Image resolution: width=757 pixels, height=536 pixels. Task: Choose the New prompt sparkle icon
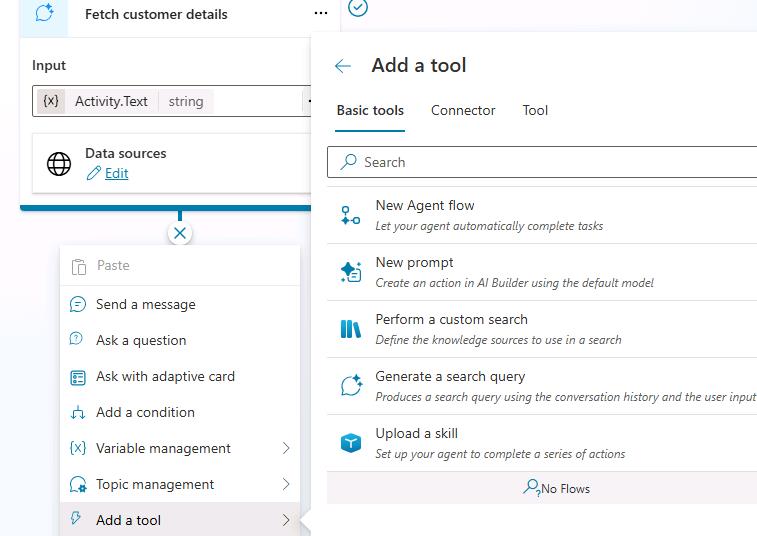point(350,272)
